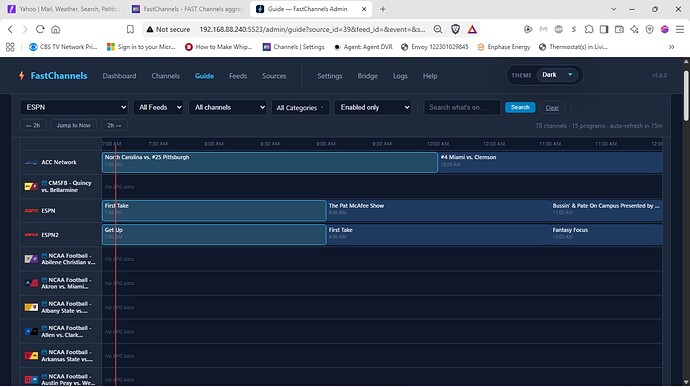Open Brave Shields lion icon
690x387 pixels.
(455, 29)
